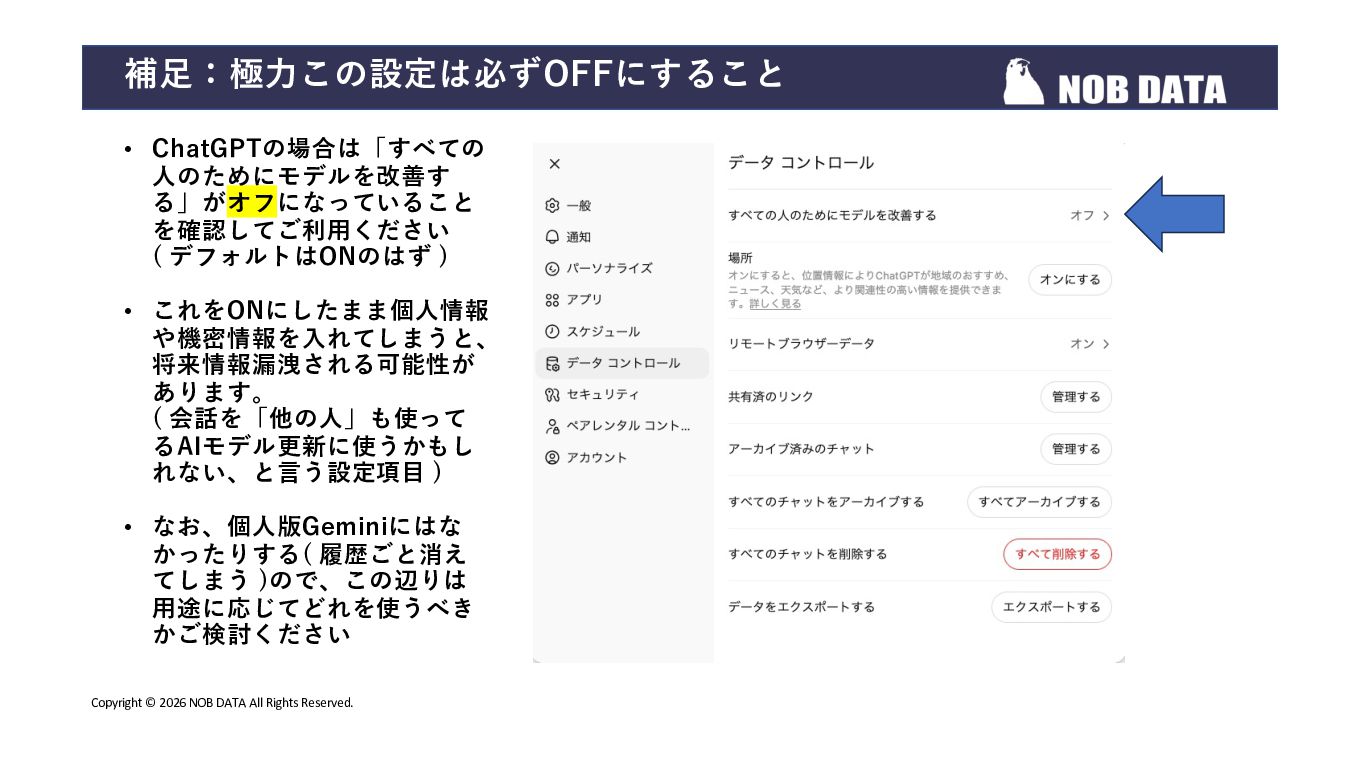Viewport: 1361px width, 765px height.
Task: Click the アーカイブ済みのチャット label
Action: point(801,449)
